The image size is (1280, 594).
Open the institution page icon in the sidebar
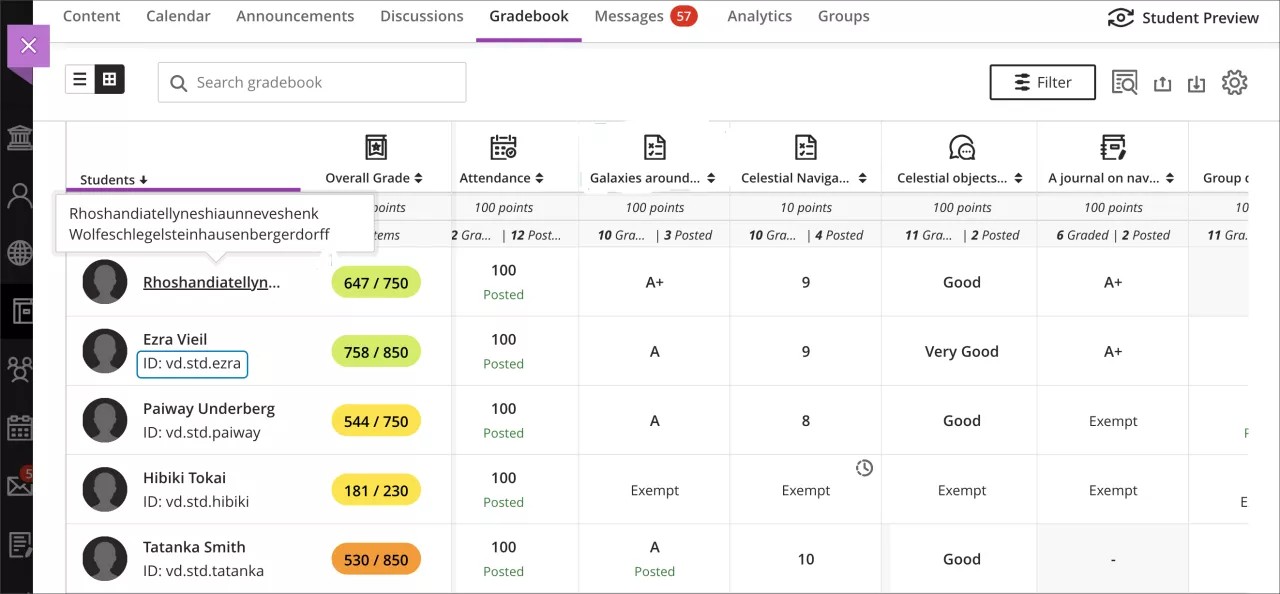point(20,138)
